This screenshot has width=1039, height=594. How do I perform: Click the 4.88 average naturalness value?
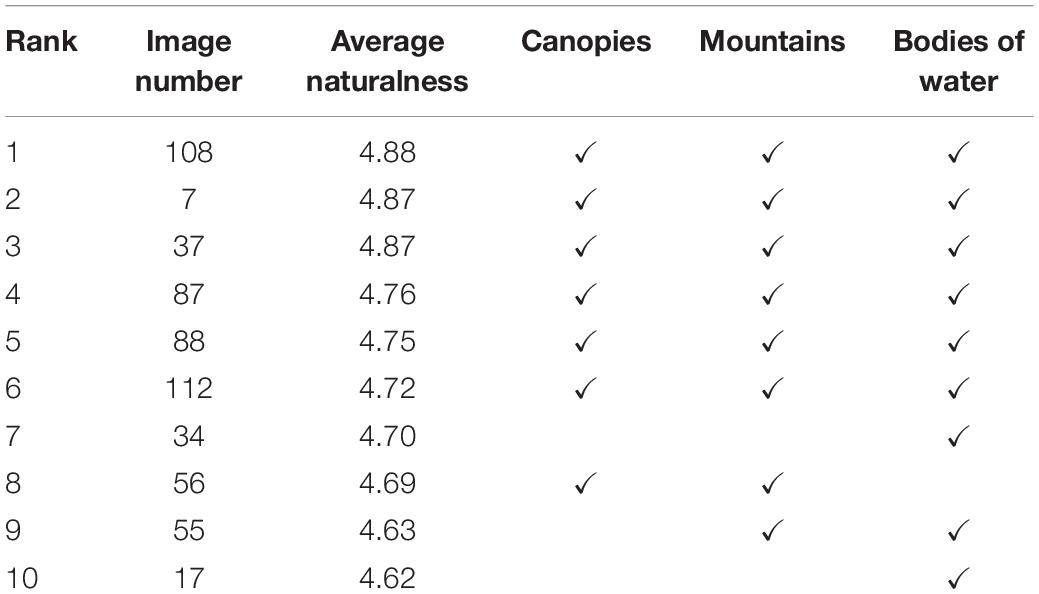[388, 152]
